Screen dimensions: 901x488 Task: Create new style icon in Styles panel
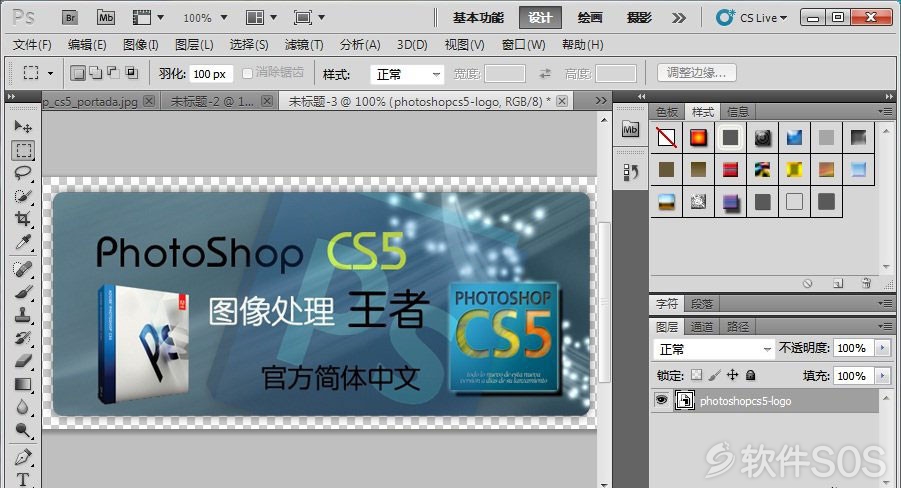[838, 283]
